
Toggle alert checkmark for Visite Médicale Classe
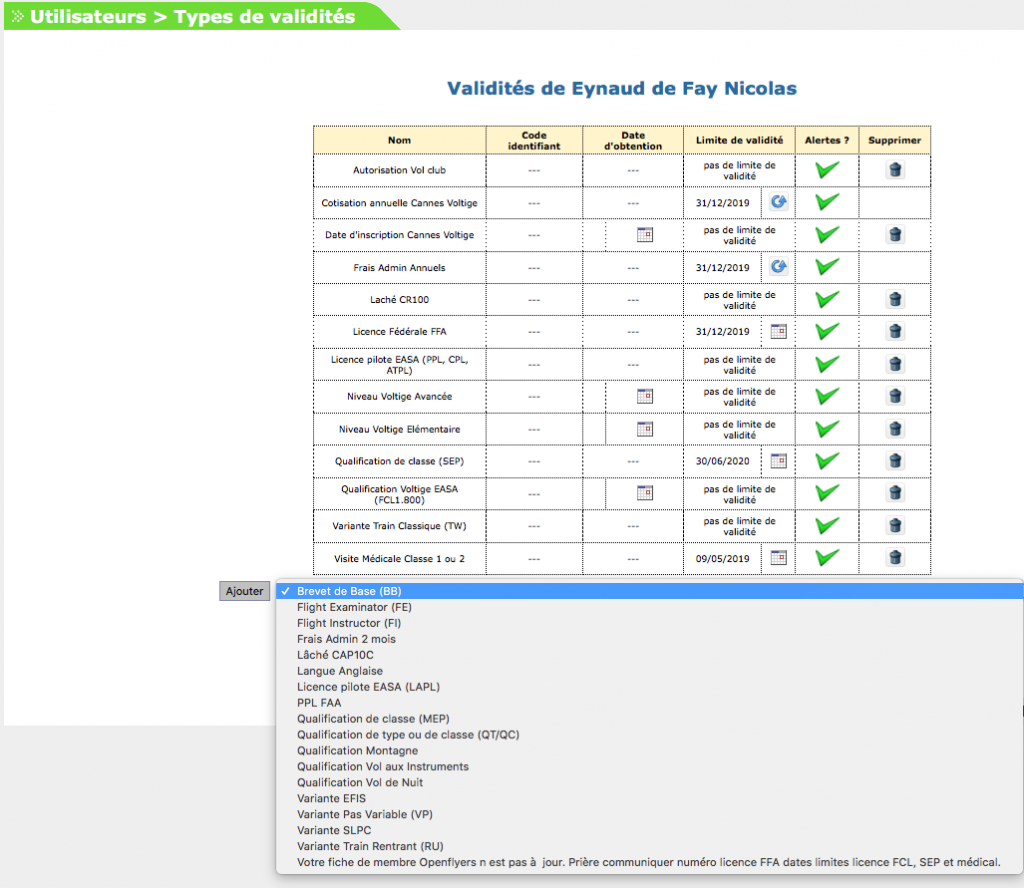click(x=827, y=557)
